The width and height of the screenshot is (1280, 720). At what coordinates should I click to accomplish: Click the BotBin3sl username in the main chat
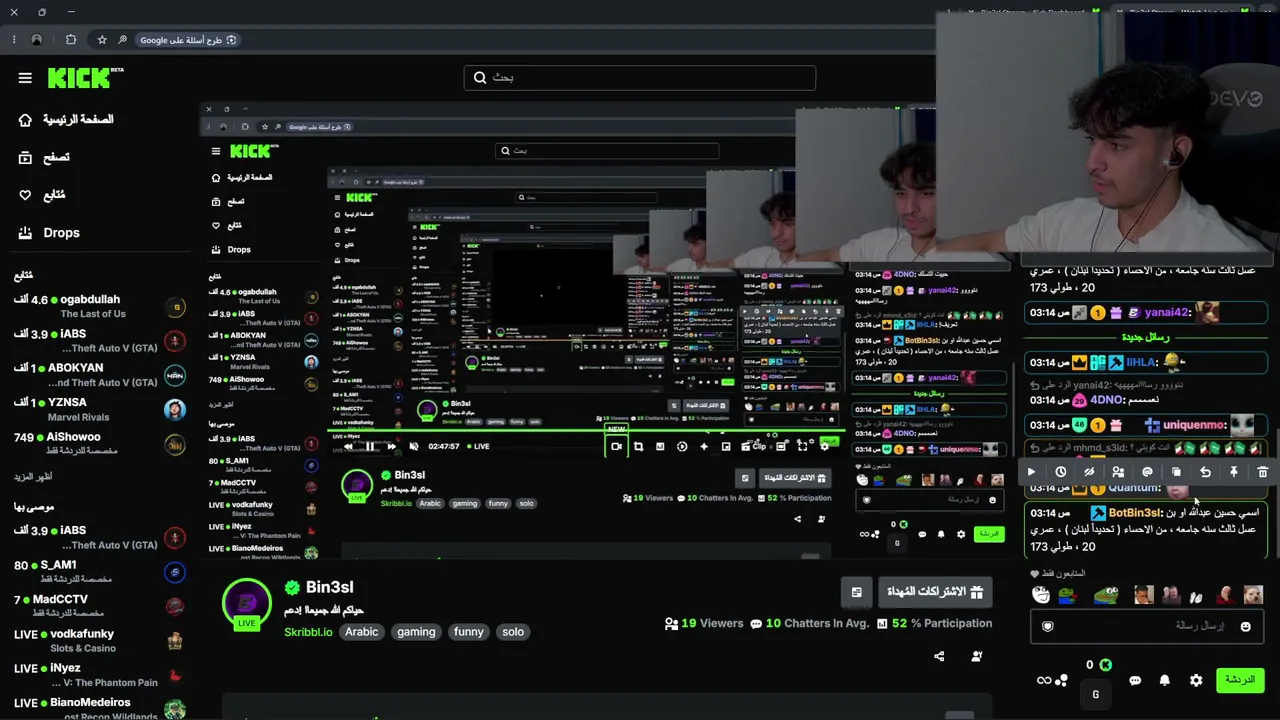coord(1135,513)
